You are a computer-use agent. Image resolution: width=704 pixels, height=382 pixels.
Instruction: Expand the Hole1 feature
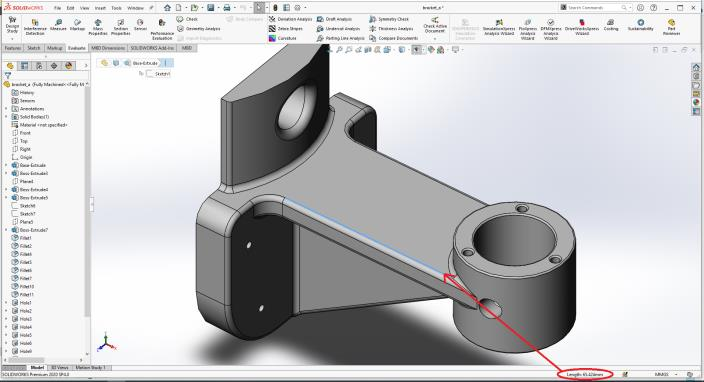pyautogui.click(x=6, y=303)
